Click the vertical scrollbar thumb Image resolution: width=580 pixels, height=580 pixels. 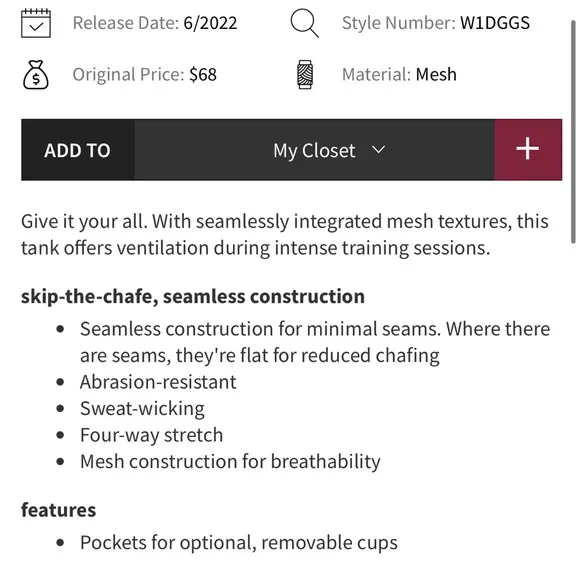[x=573, y=131]
